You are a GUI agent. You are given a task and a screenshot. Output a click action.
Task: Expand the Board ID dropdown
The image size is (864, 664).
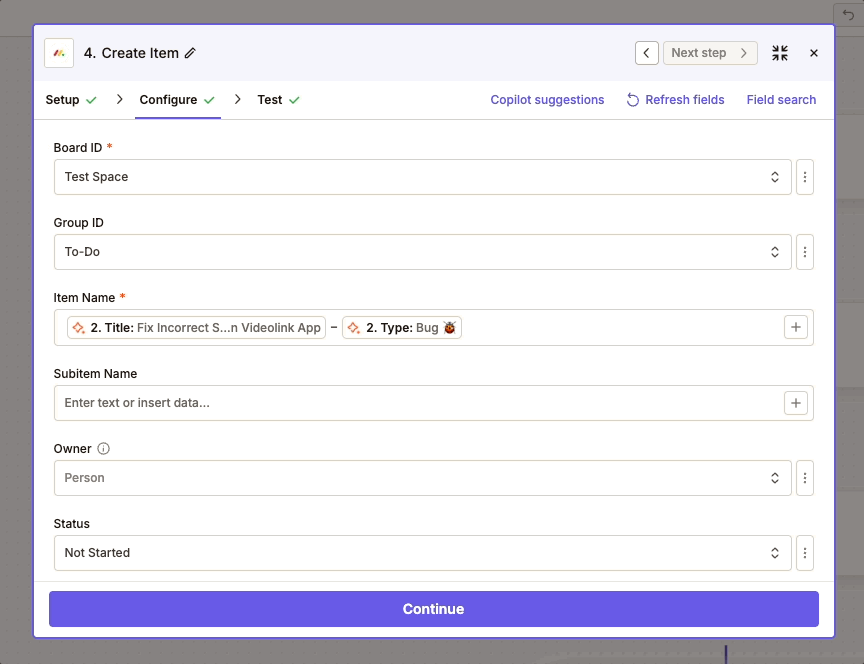pos(422,177)
